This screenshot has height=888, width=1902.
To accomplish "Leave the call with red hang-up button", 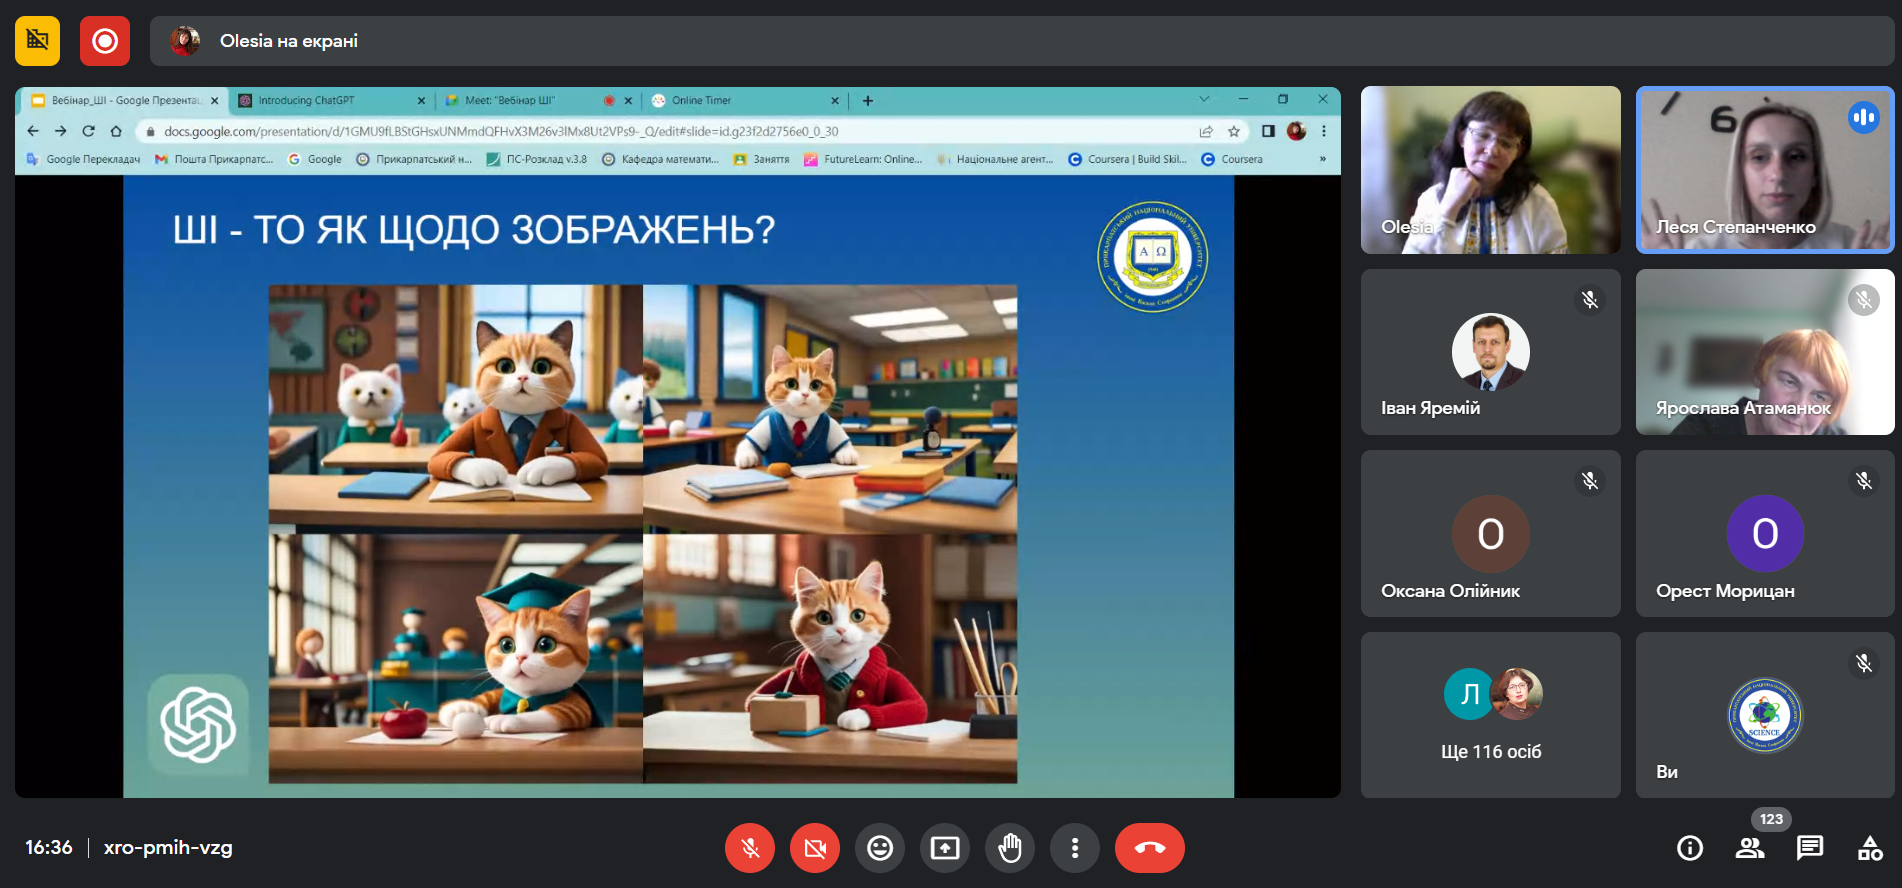I will 1150,848.
